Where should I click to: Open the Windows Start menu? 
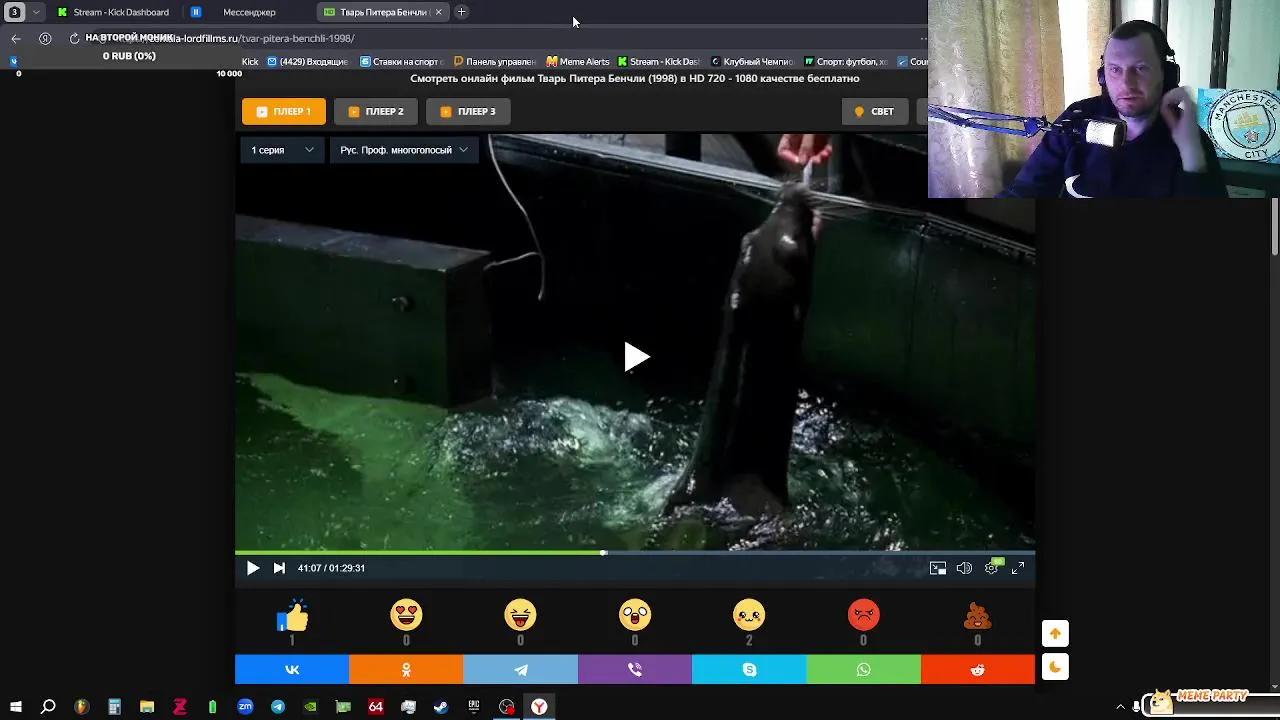pyautogui.click(x=16, y=707)
